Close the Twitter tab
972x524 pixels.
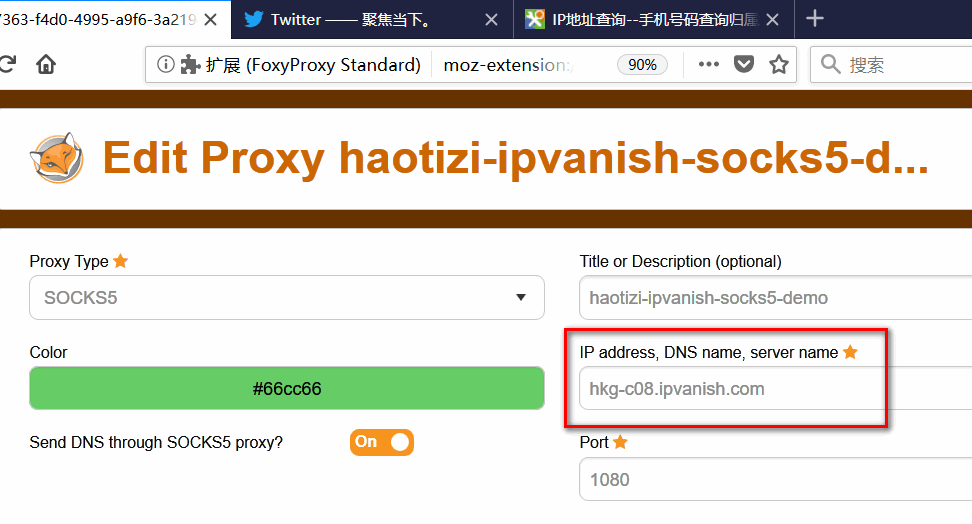tap(491, 20)
